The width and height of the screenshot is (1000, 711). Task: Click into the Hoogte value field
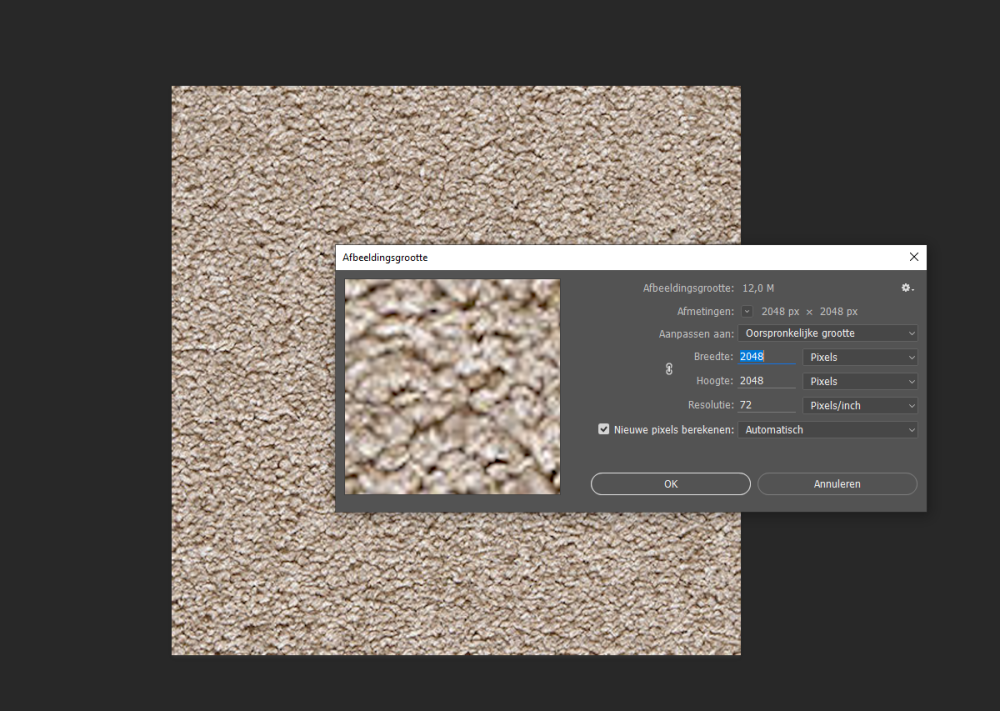[766, 381]
